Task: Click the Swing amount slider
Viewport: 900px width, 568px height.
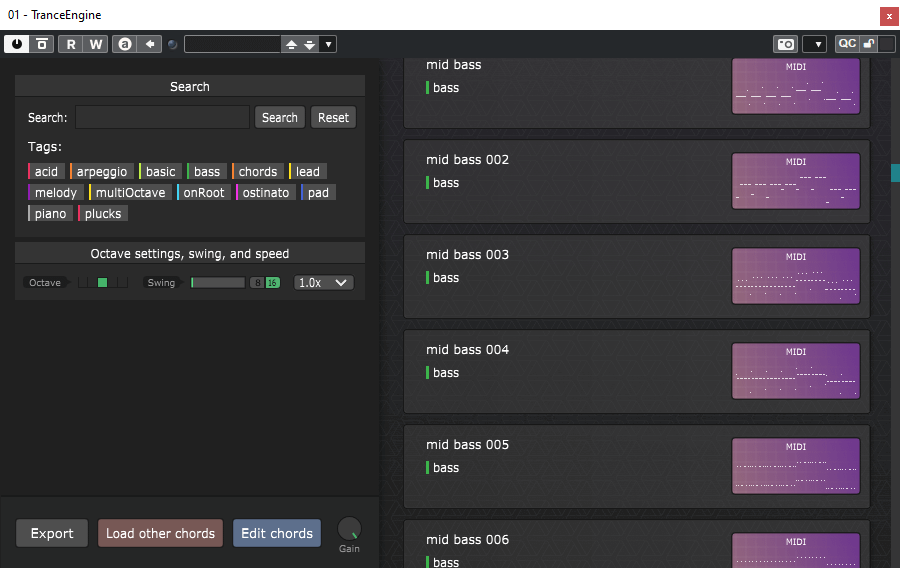Action: click(218, 282)
